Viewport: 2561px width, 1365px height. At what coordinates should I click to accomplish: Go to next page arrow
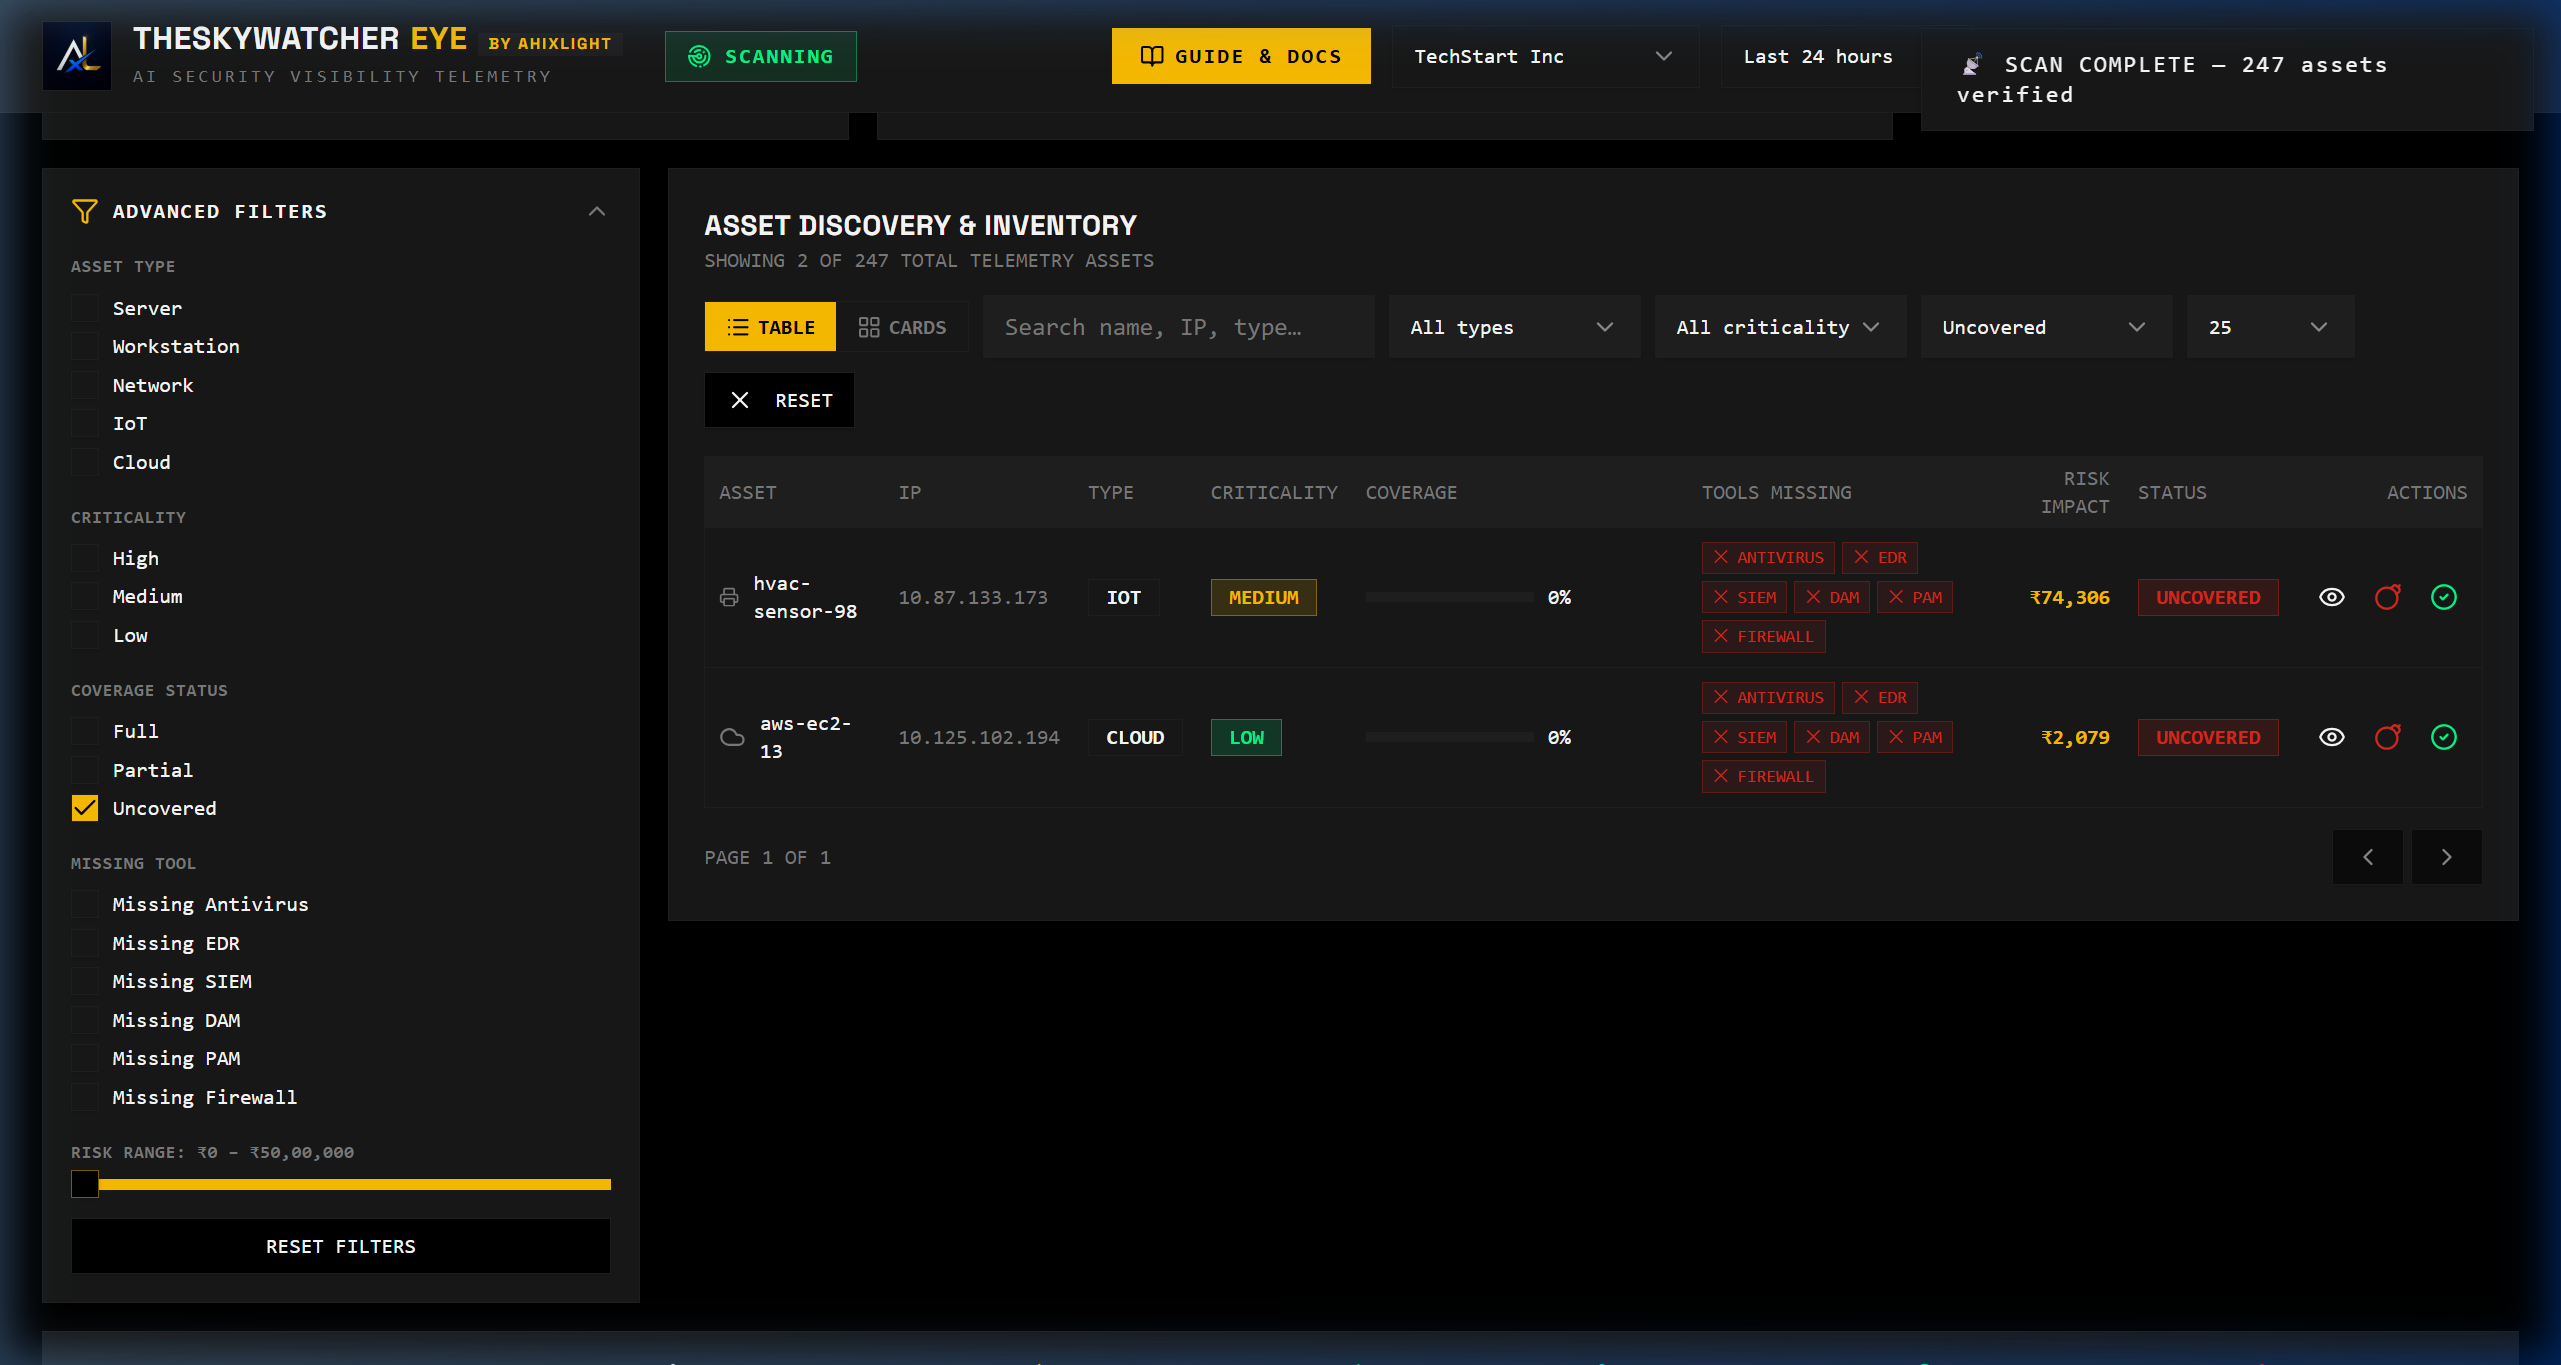pos(2447,857)
